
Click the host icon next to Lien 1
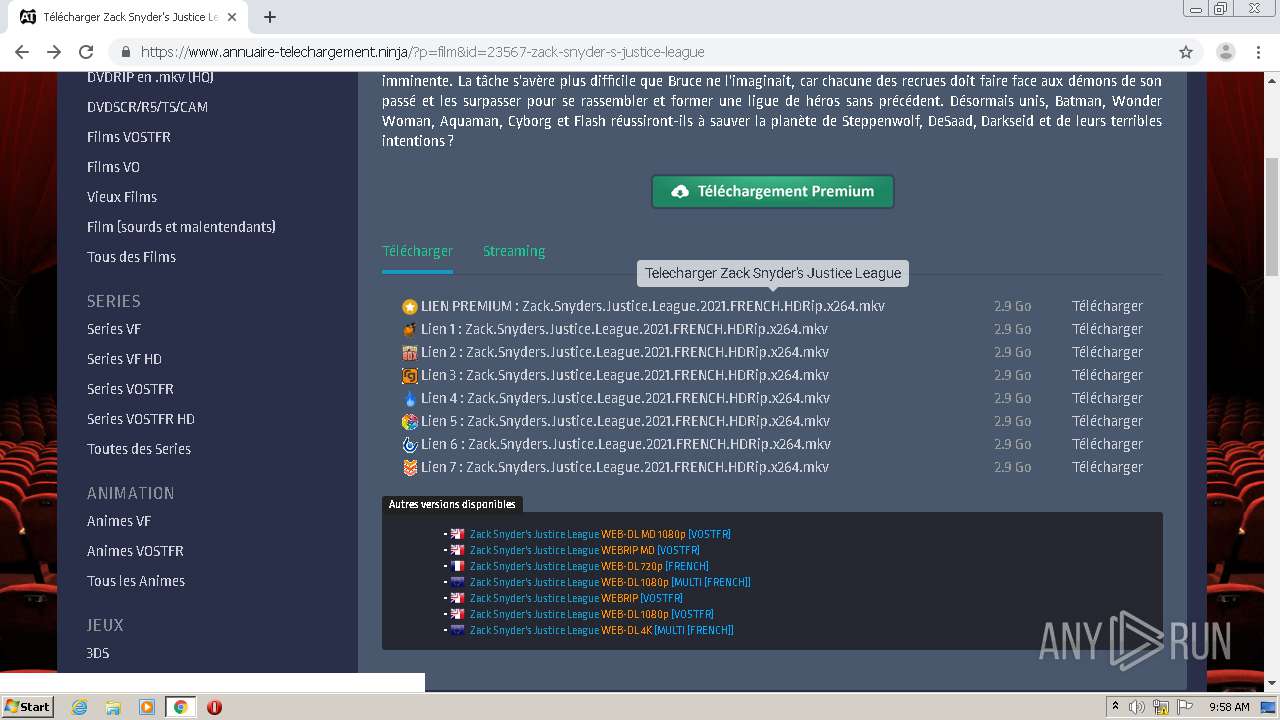coord(409,330)
